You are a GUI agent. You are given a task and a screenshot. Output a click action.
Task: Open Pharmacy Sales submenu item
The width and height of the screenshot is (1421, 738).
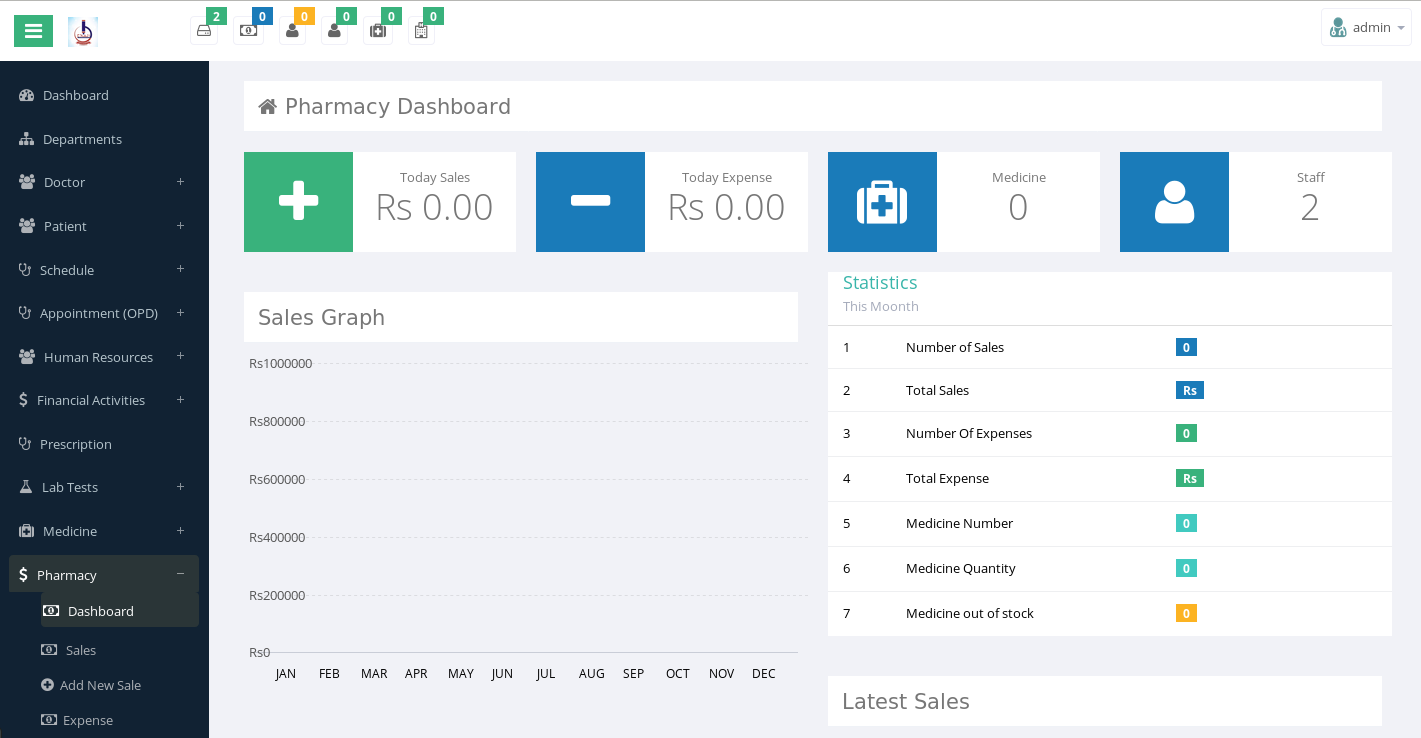pyautogui.click(x=120, y=650)
